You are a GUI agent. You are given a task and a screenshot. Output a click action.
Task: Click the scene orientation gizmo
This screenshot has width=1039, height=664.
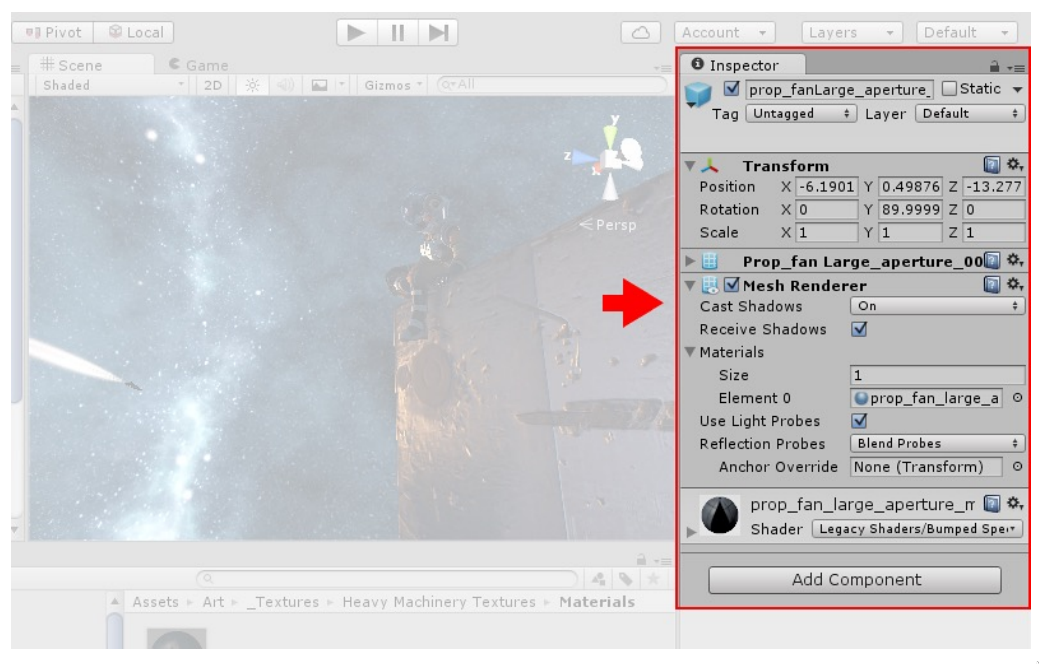point(610,158)
